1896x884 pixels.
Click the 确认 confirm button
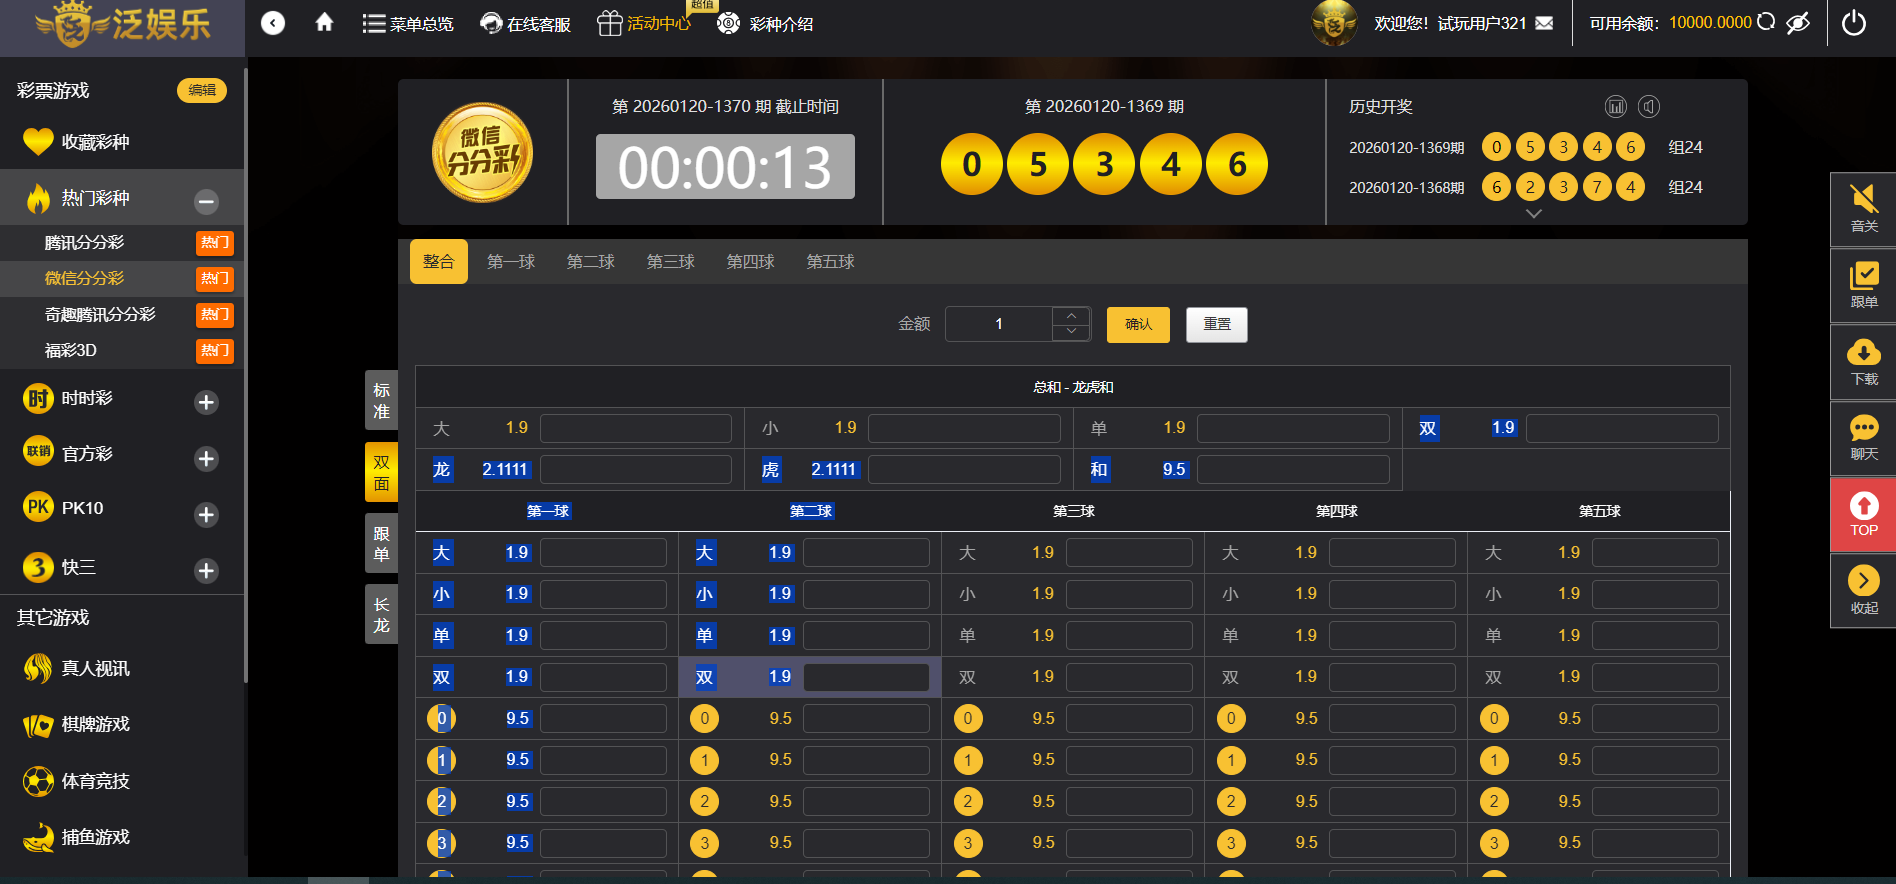point(1138,325)
